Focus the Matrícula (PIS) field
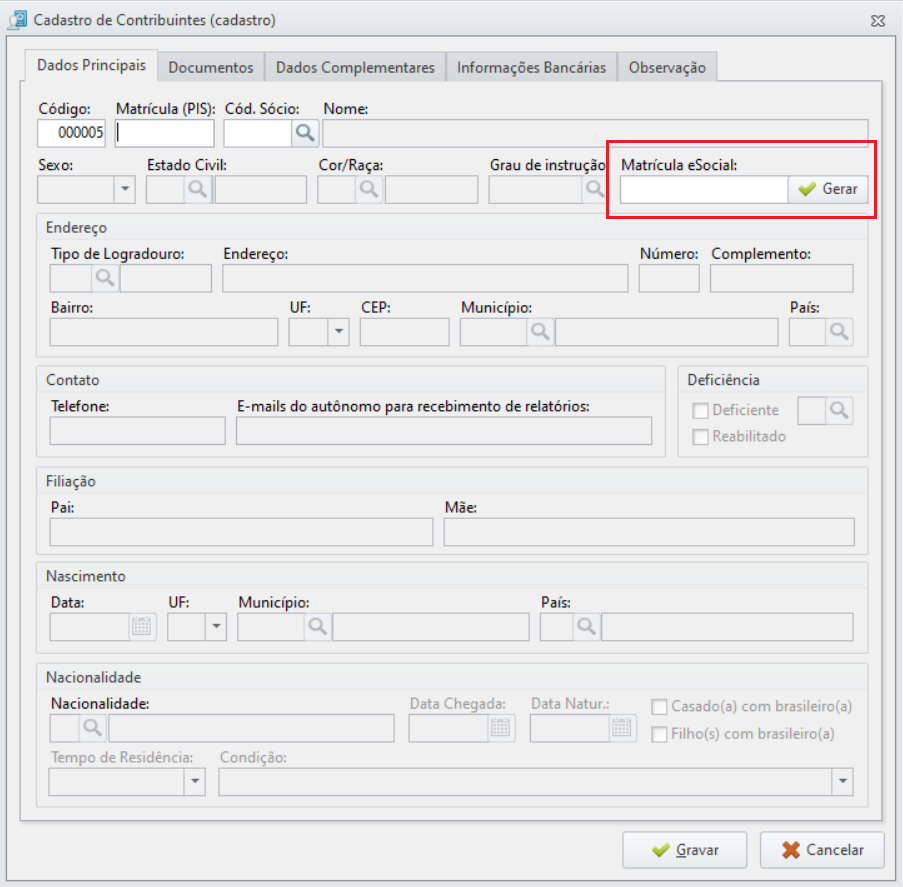 coord(164,133)
